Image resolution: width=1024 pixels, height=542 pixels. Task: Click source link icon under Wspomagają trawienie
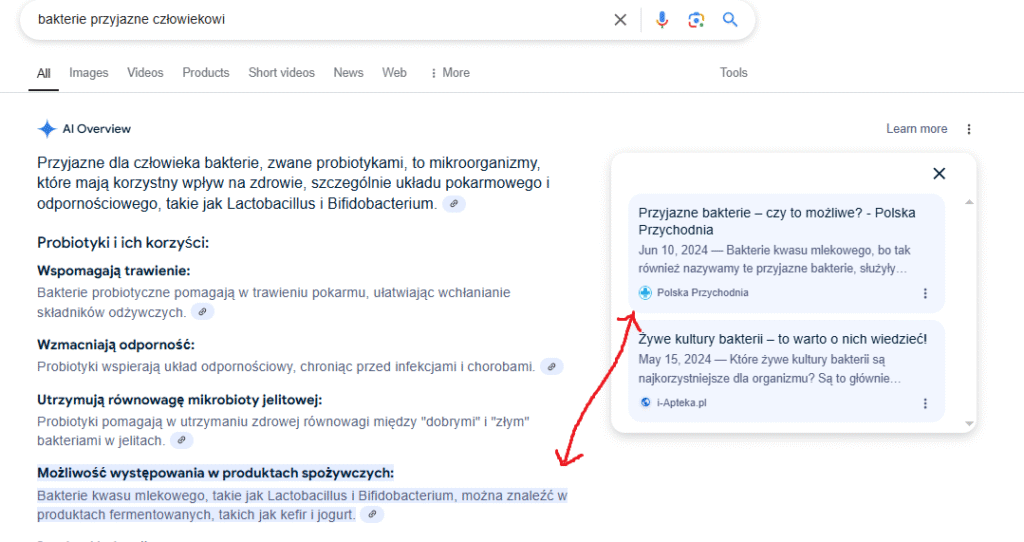click(203, 312)
